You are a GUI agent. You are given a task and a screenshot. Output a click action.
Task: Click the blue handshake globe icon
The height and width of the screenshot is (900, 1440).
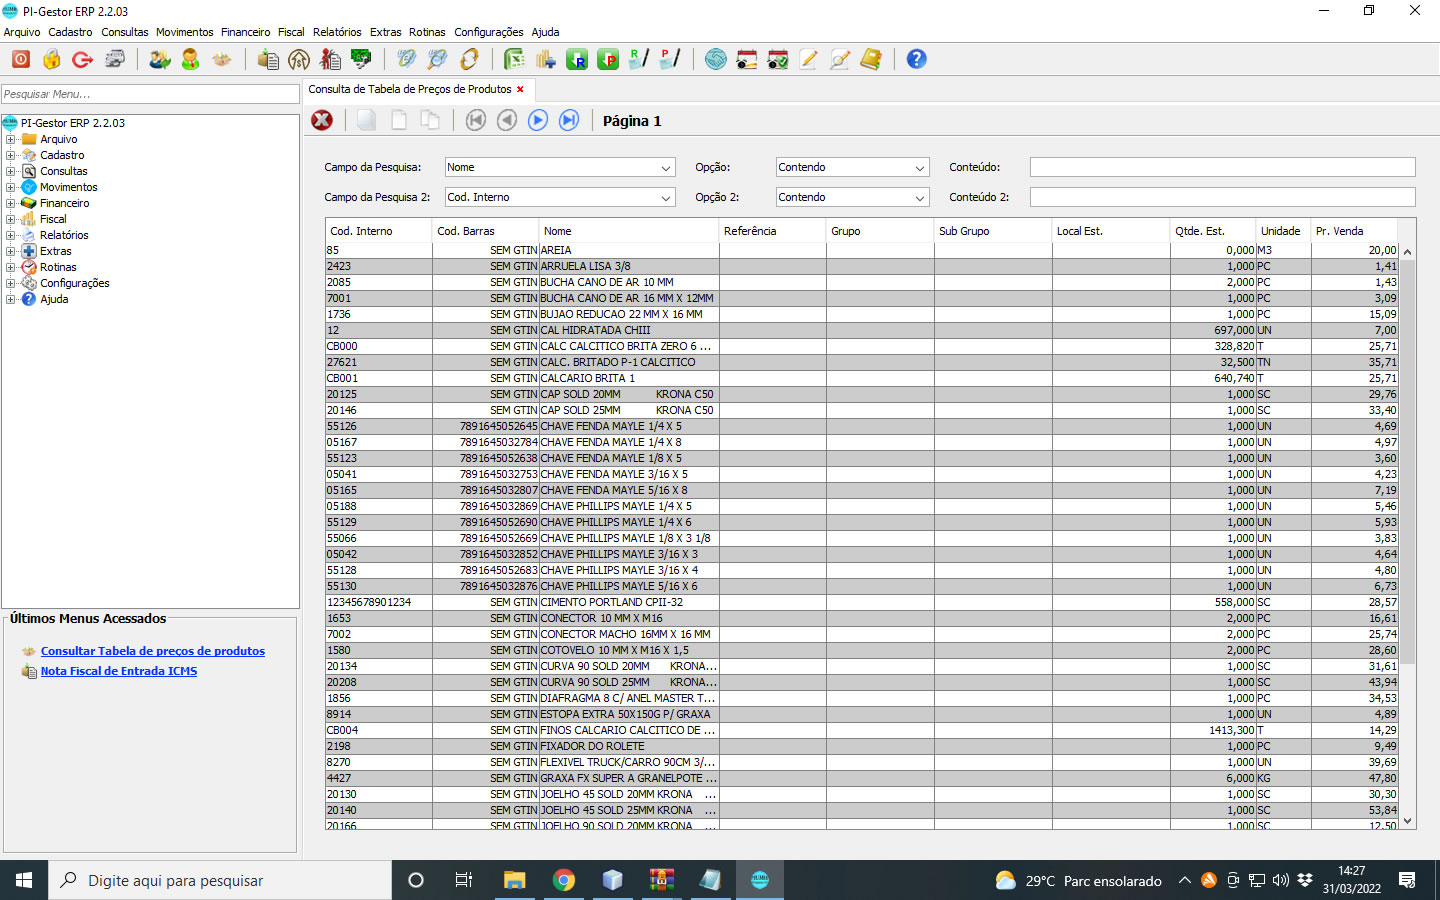pos(715,59)
